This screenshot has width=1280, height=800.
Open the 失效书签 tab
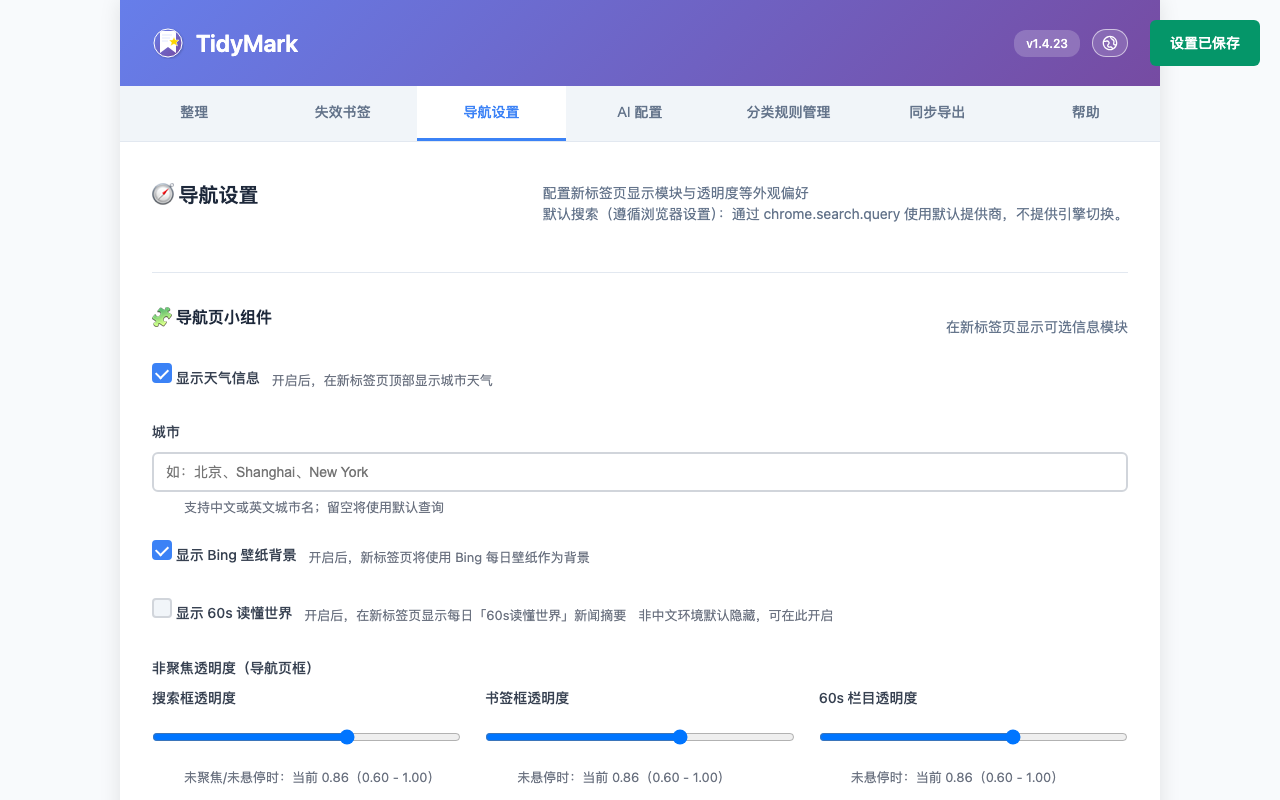[x=342, y=113]
